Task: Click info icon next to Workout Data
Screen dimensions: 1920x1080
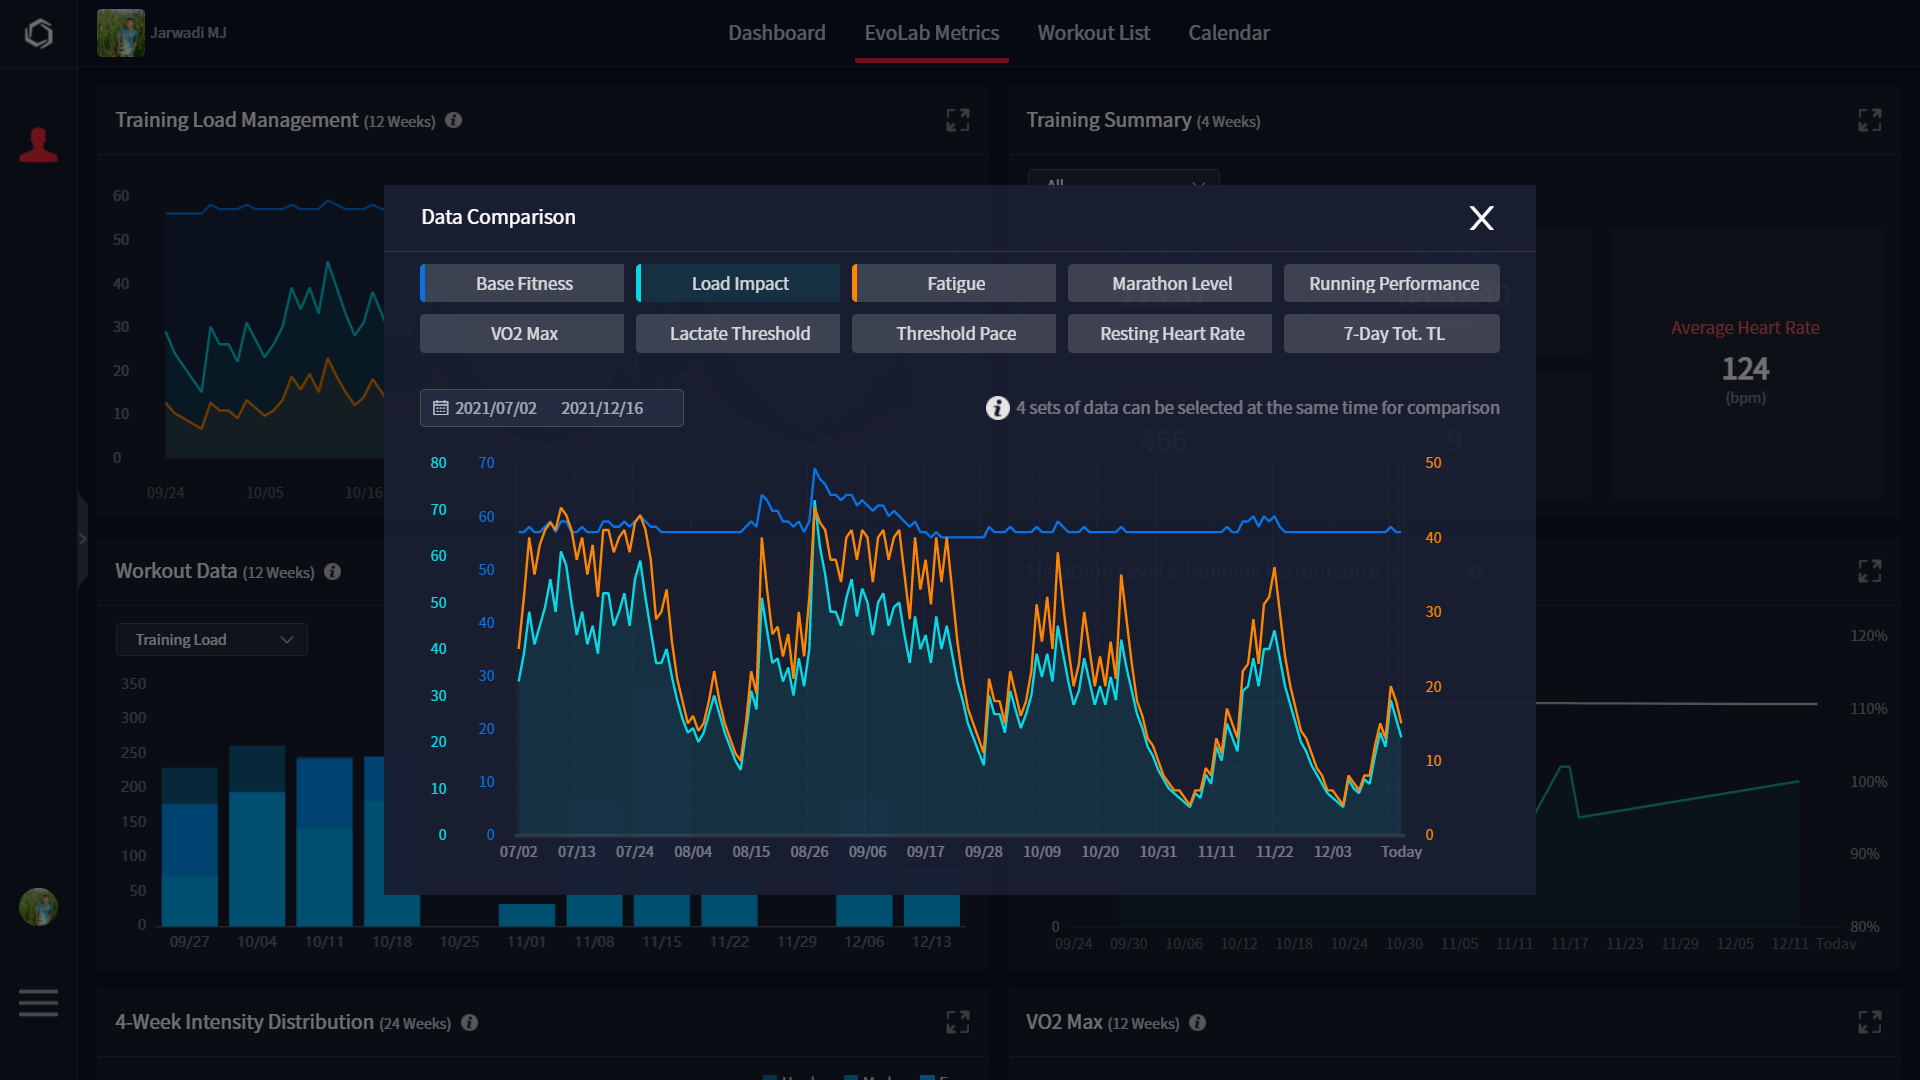Action: coord(333,572)
